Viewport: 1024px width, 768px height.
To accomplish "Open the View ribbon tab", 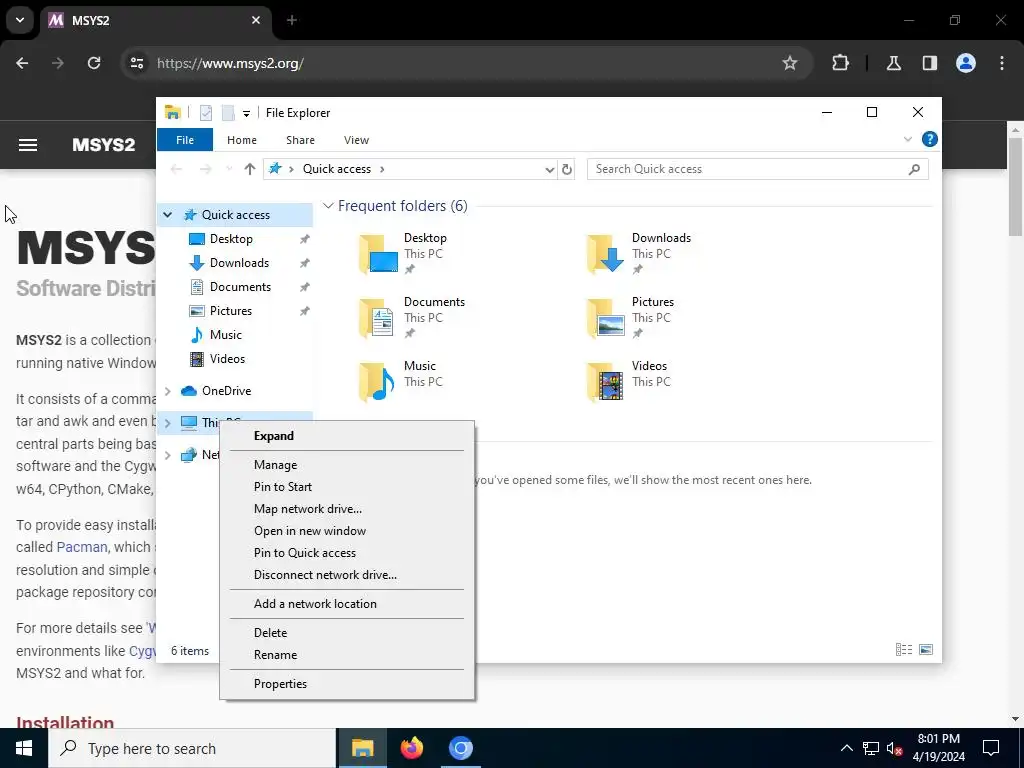I will 357,140.
